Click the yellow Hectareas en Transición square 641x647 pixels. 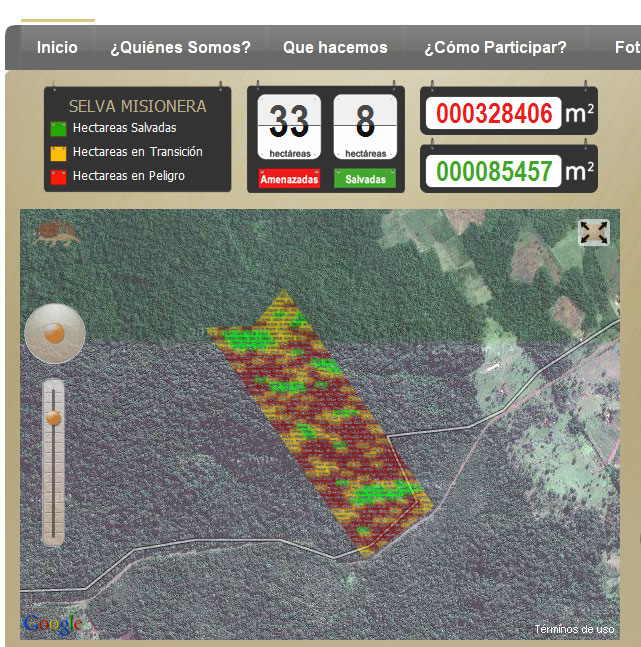[x=58, y=152]
